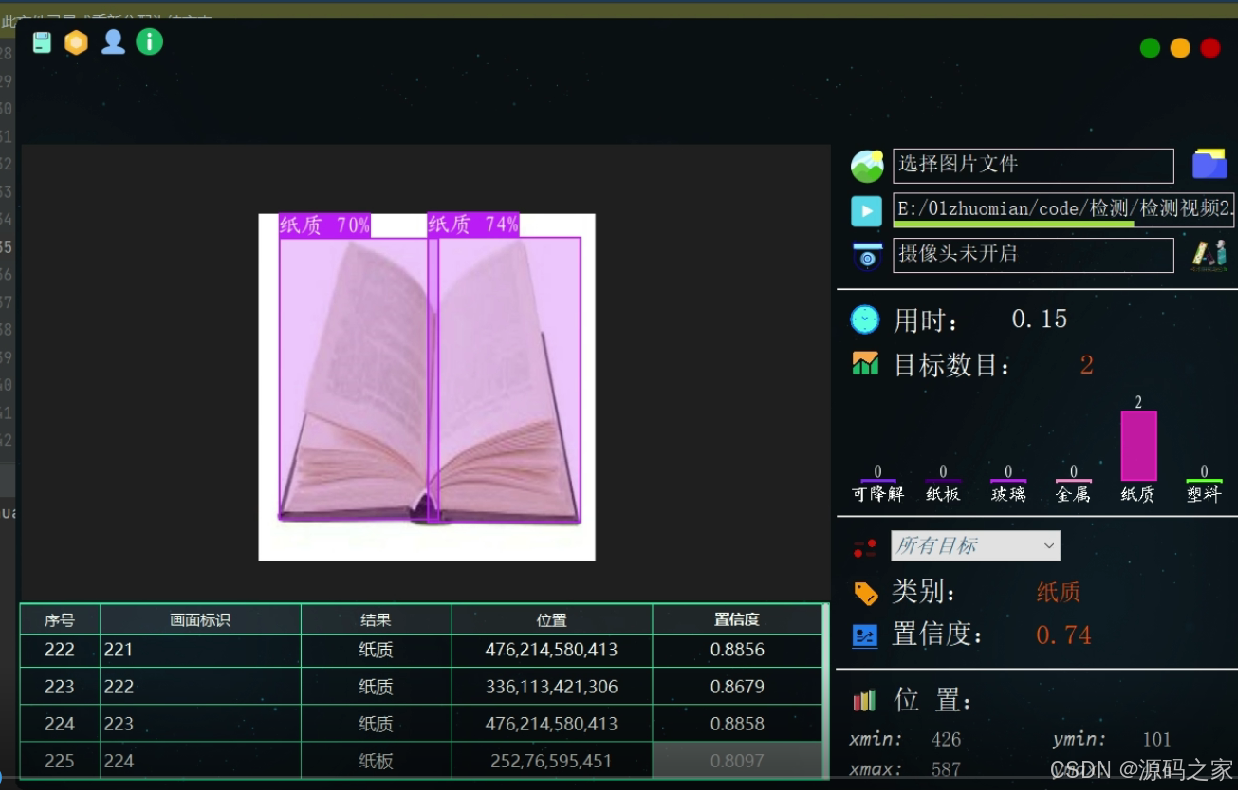Click the icon beside 置信度 label
1238x790 pixels.
point(866,634)
